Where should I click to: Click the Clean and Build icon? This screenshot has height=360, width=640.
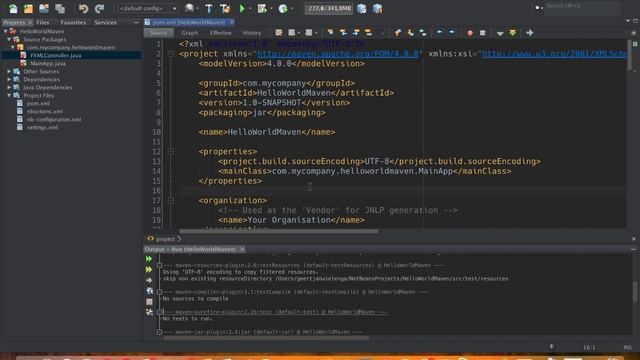[225, 8]
